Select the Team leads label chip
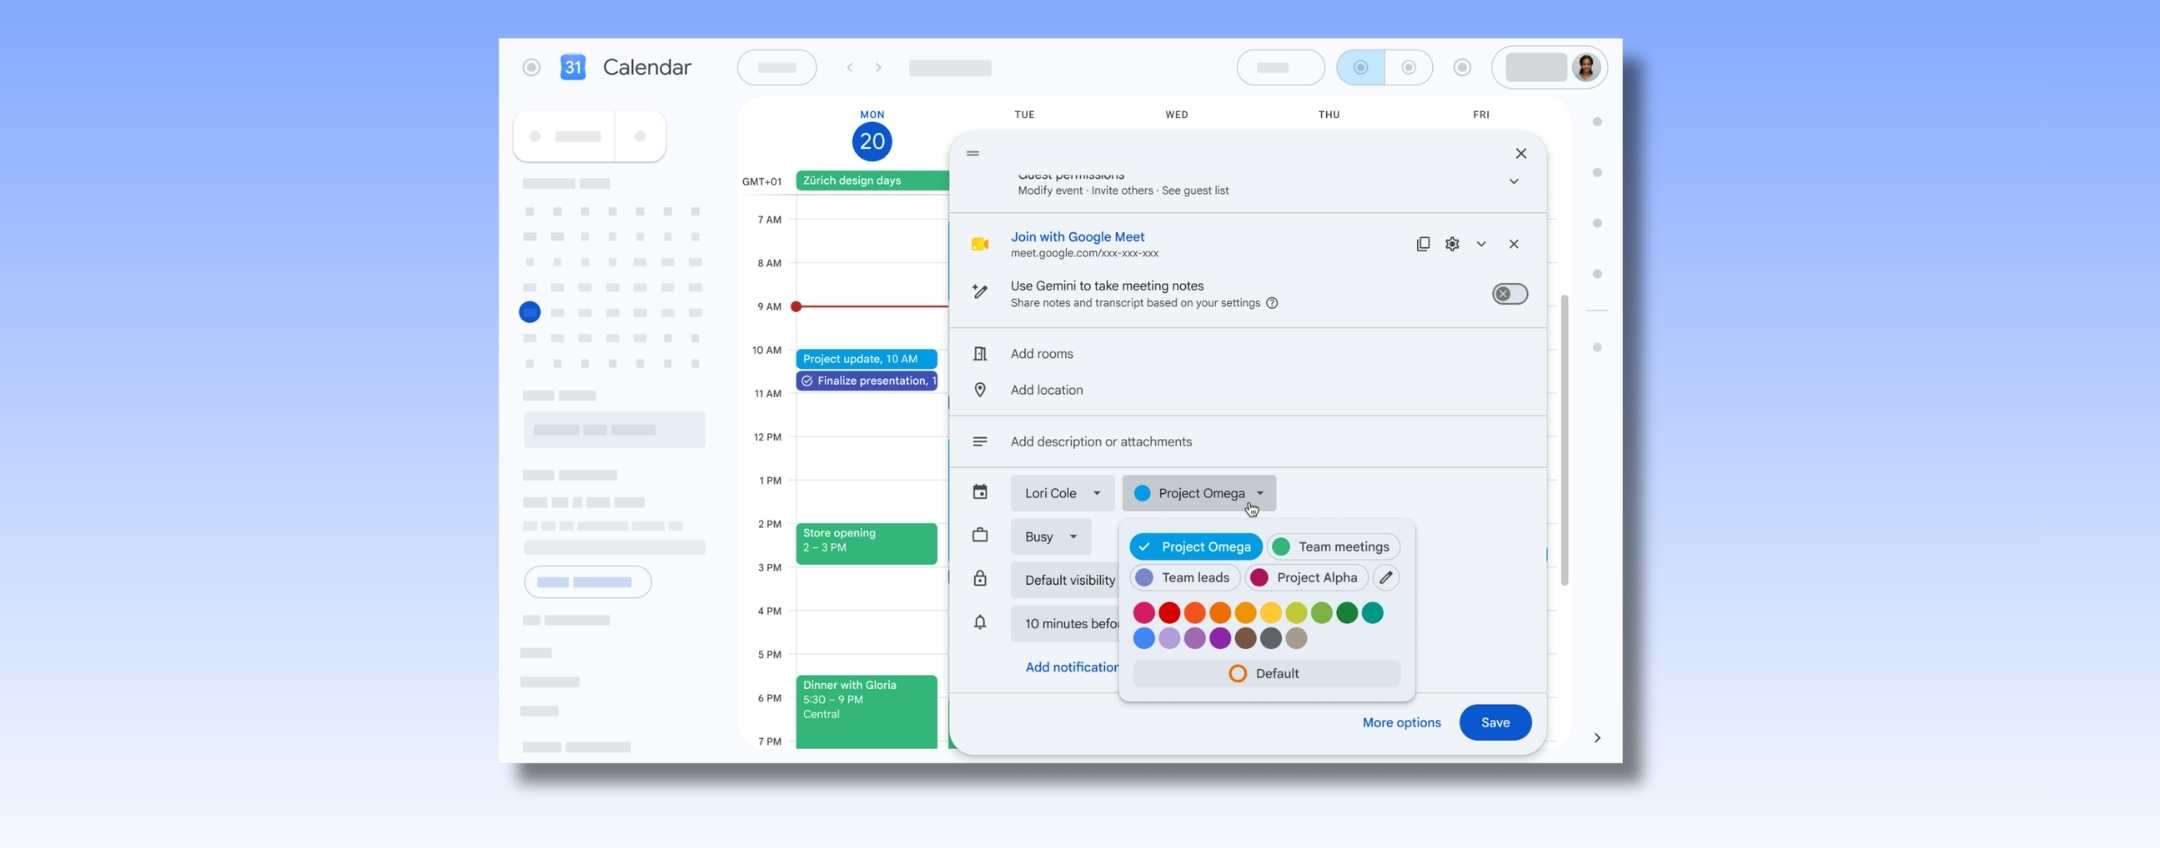The width and height of the screenshot is (2160, 848). click(x=1185, y=577)
